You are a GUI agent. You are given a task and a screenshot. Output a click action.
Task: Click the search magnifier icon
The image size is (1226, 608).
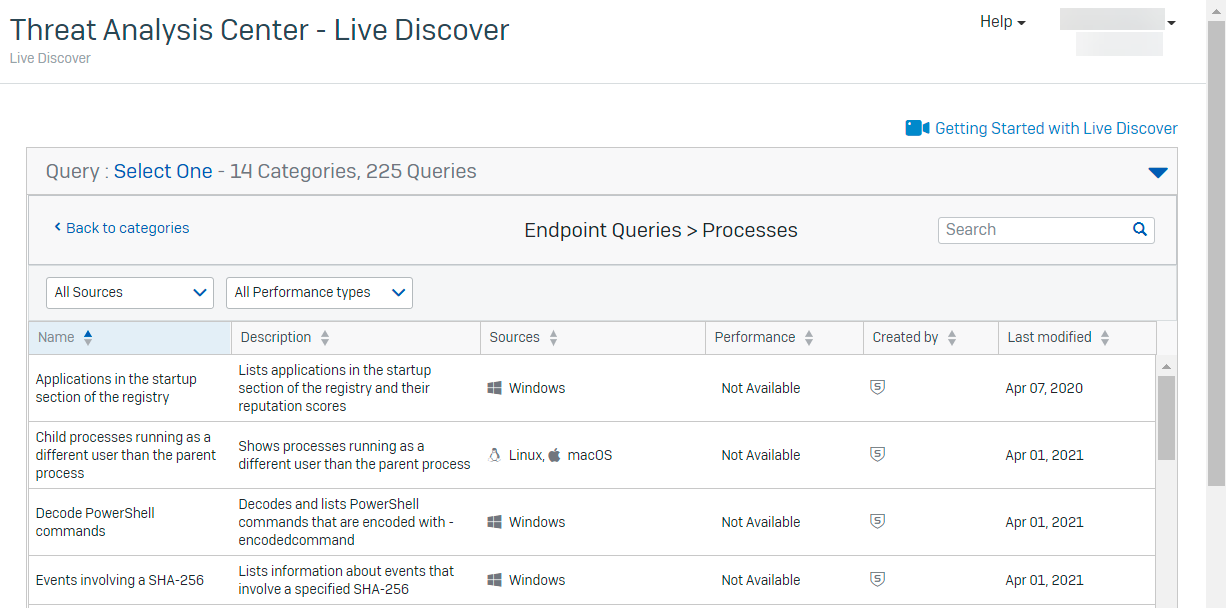[x=1139, y=229]
